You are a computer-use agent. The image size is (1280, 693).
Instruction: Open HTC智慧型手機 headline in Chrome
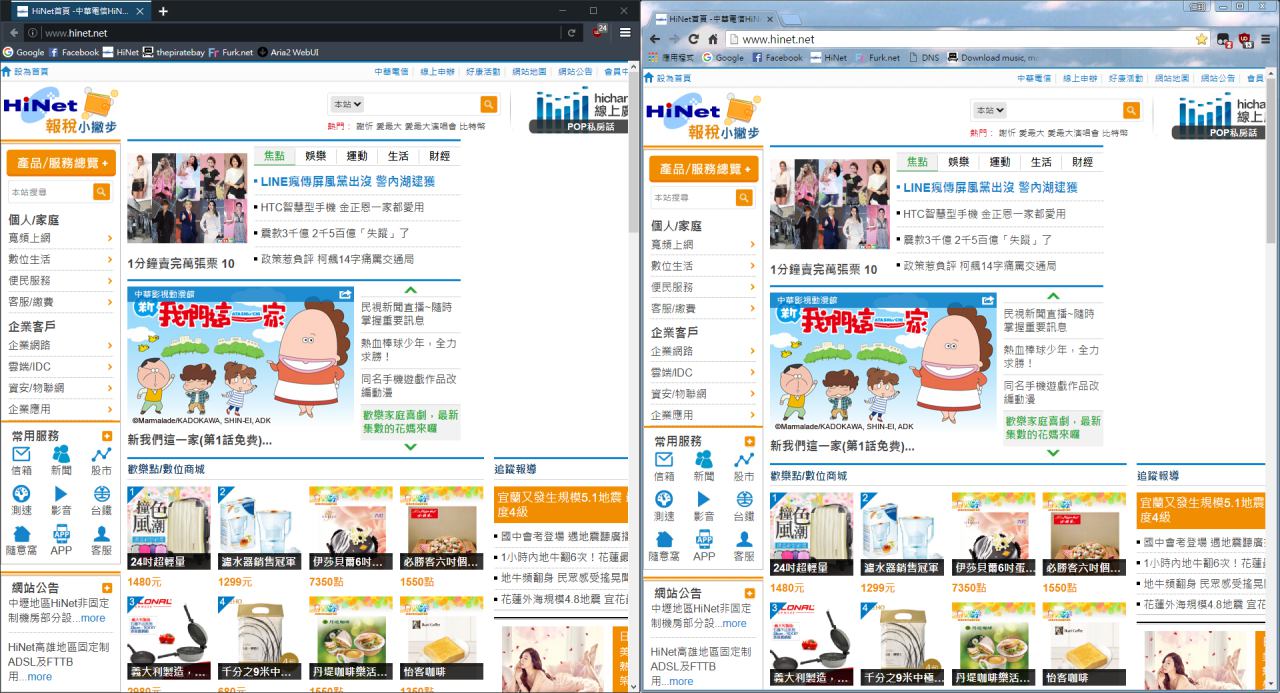(x=984, y=213)
